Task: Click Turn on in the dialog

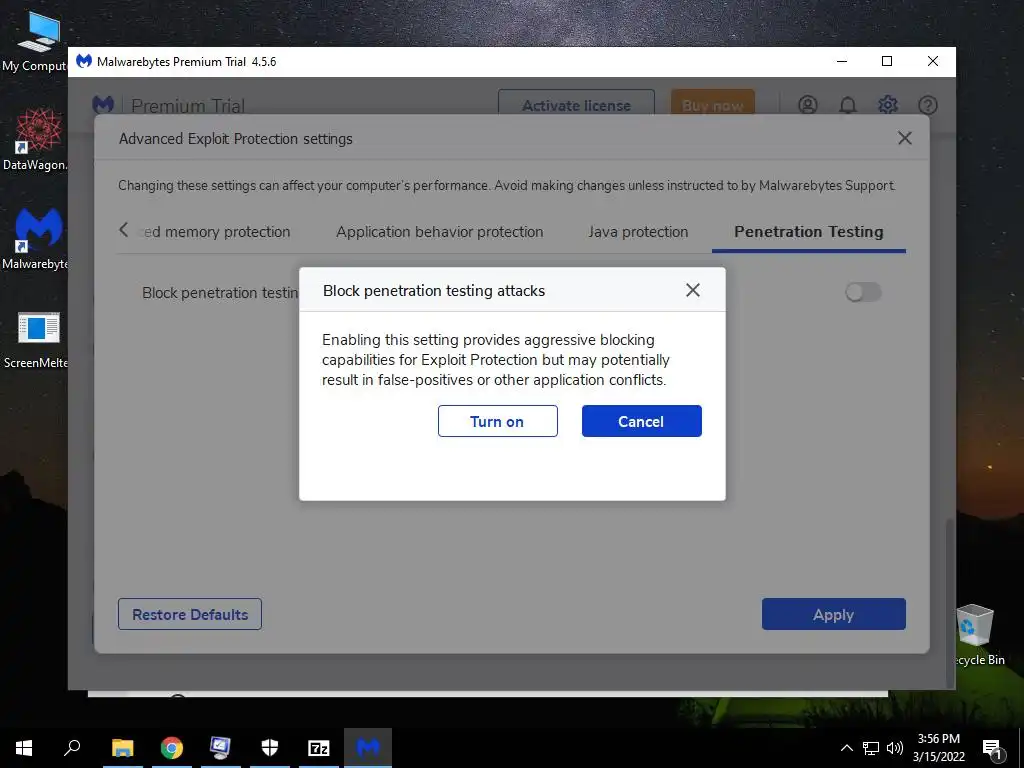Action: pyautogui.click(x=498, y=421)
